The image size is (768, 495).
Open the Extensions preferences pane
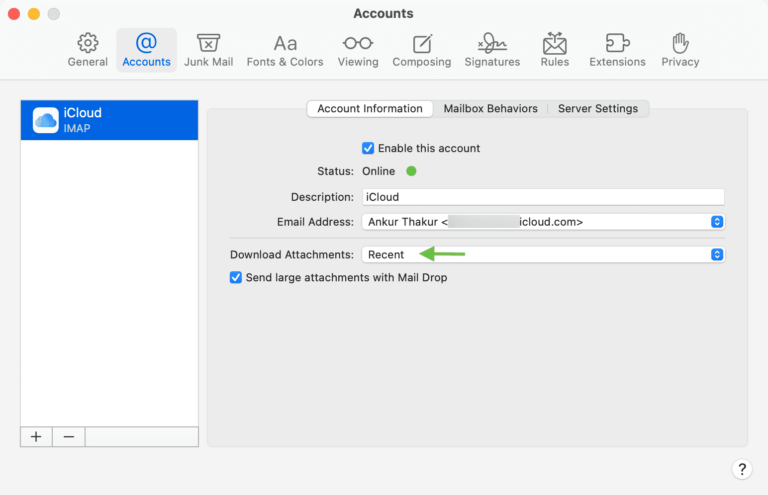617,50
